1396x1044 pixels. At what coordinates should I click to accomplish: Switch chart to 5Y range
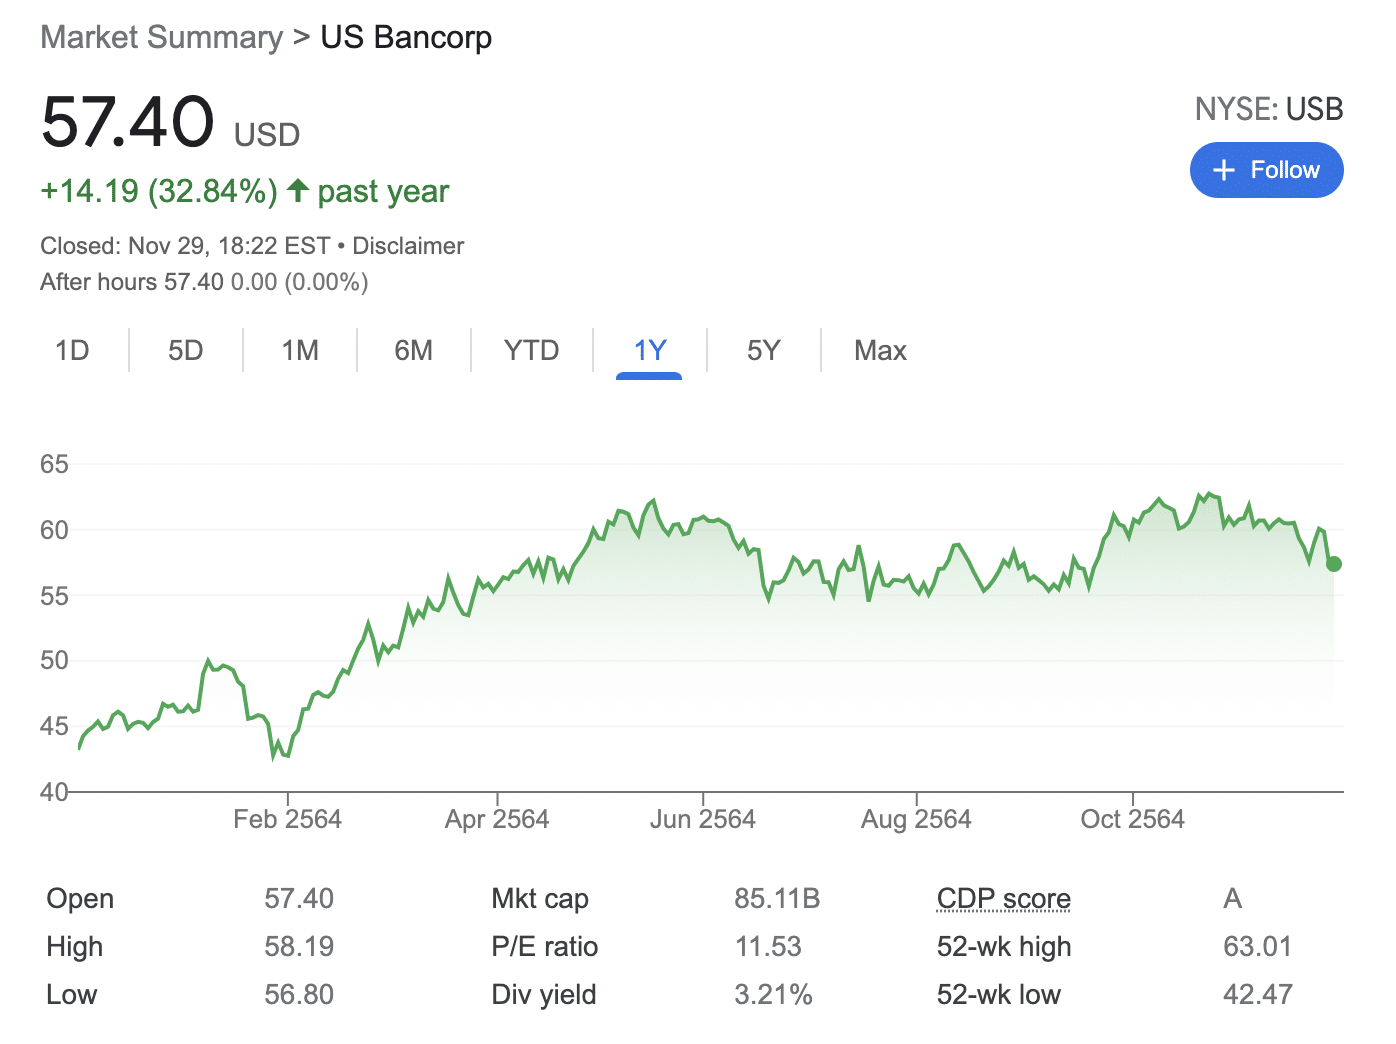pos(763,350)
